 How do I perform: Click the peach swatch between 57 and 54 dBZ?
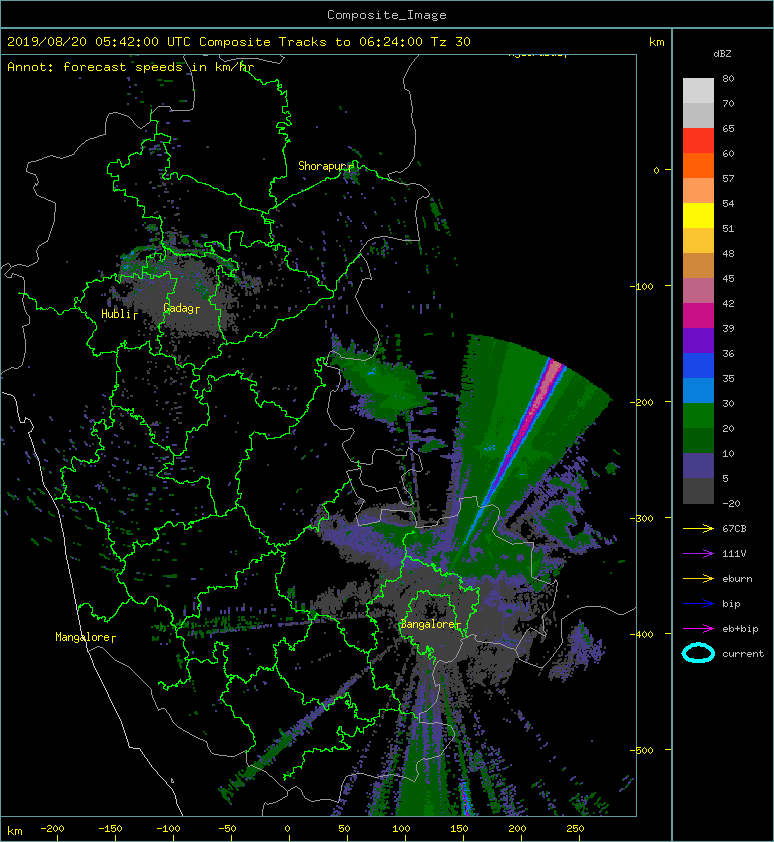point(698,191)
